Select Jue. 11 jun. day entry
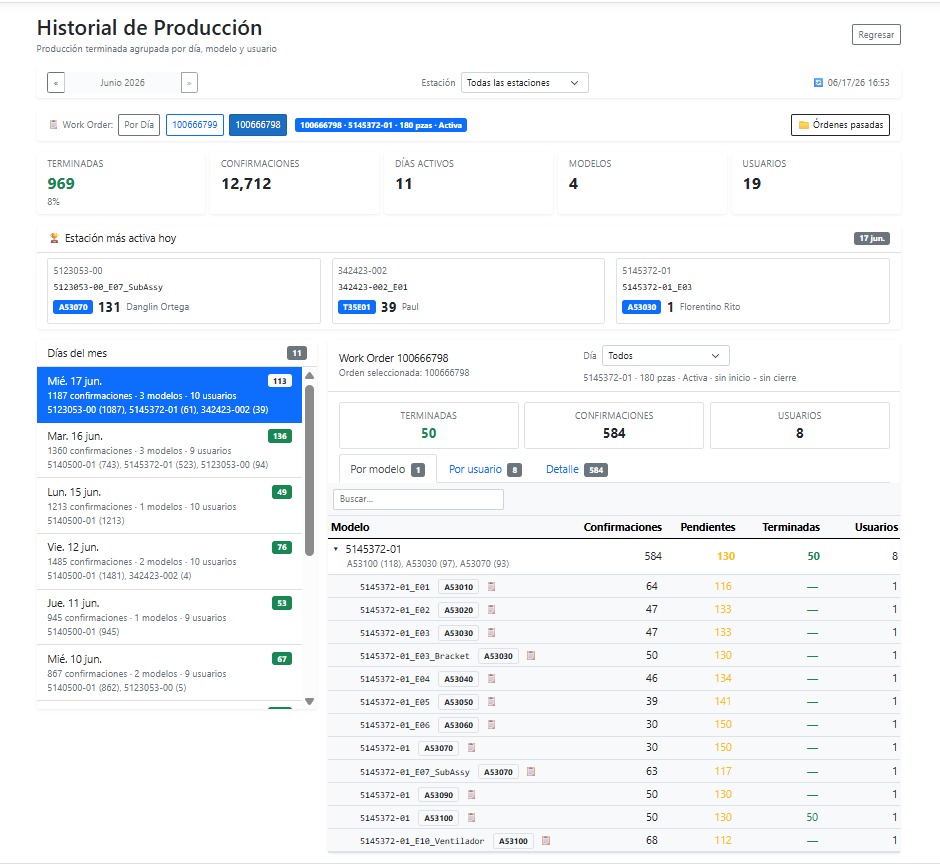This screenshot has width=940, height=865. pyautogui.click(x=169, y=617)
